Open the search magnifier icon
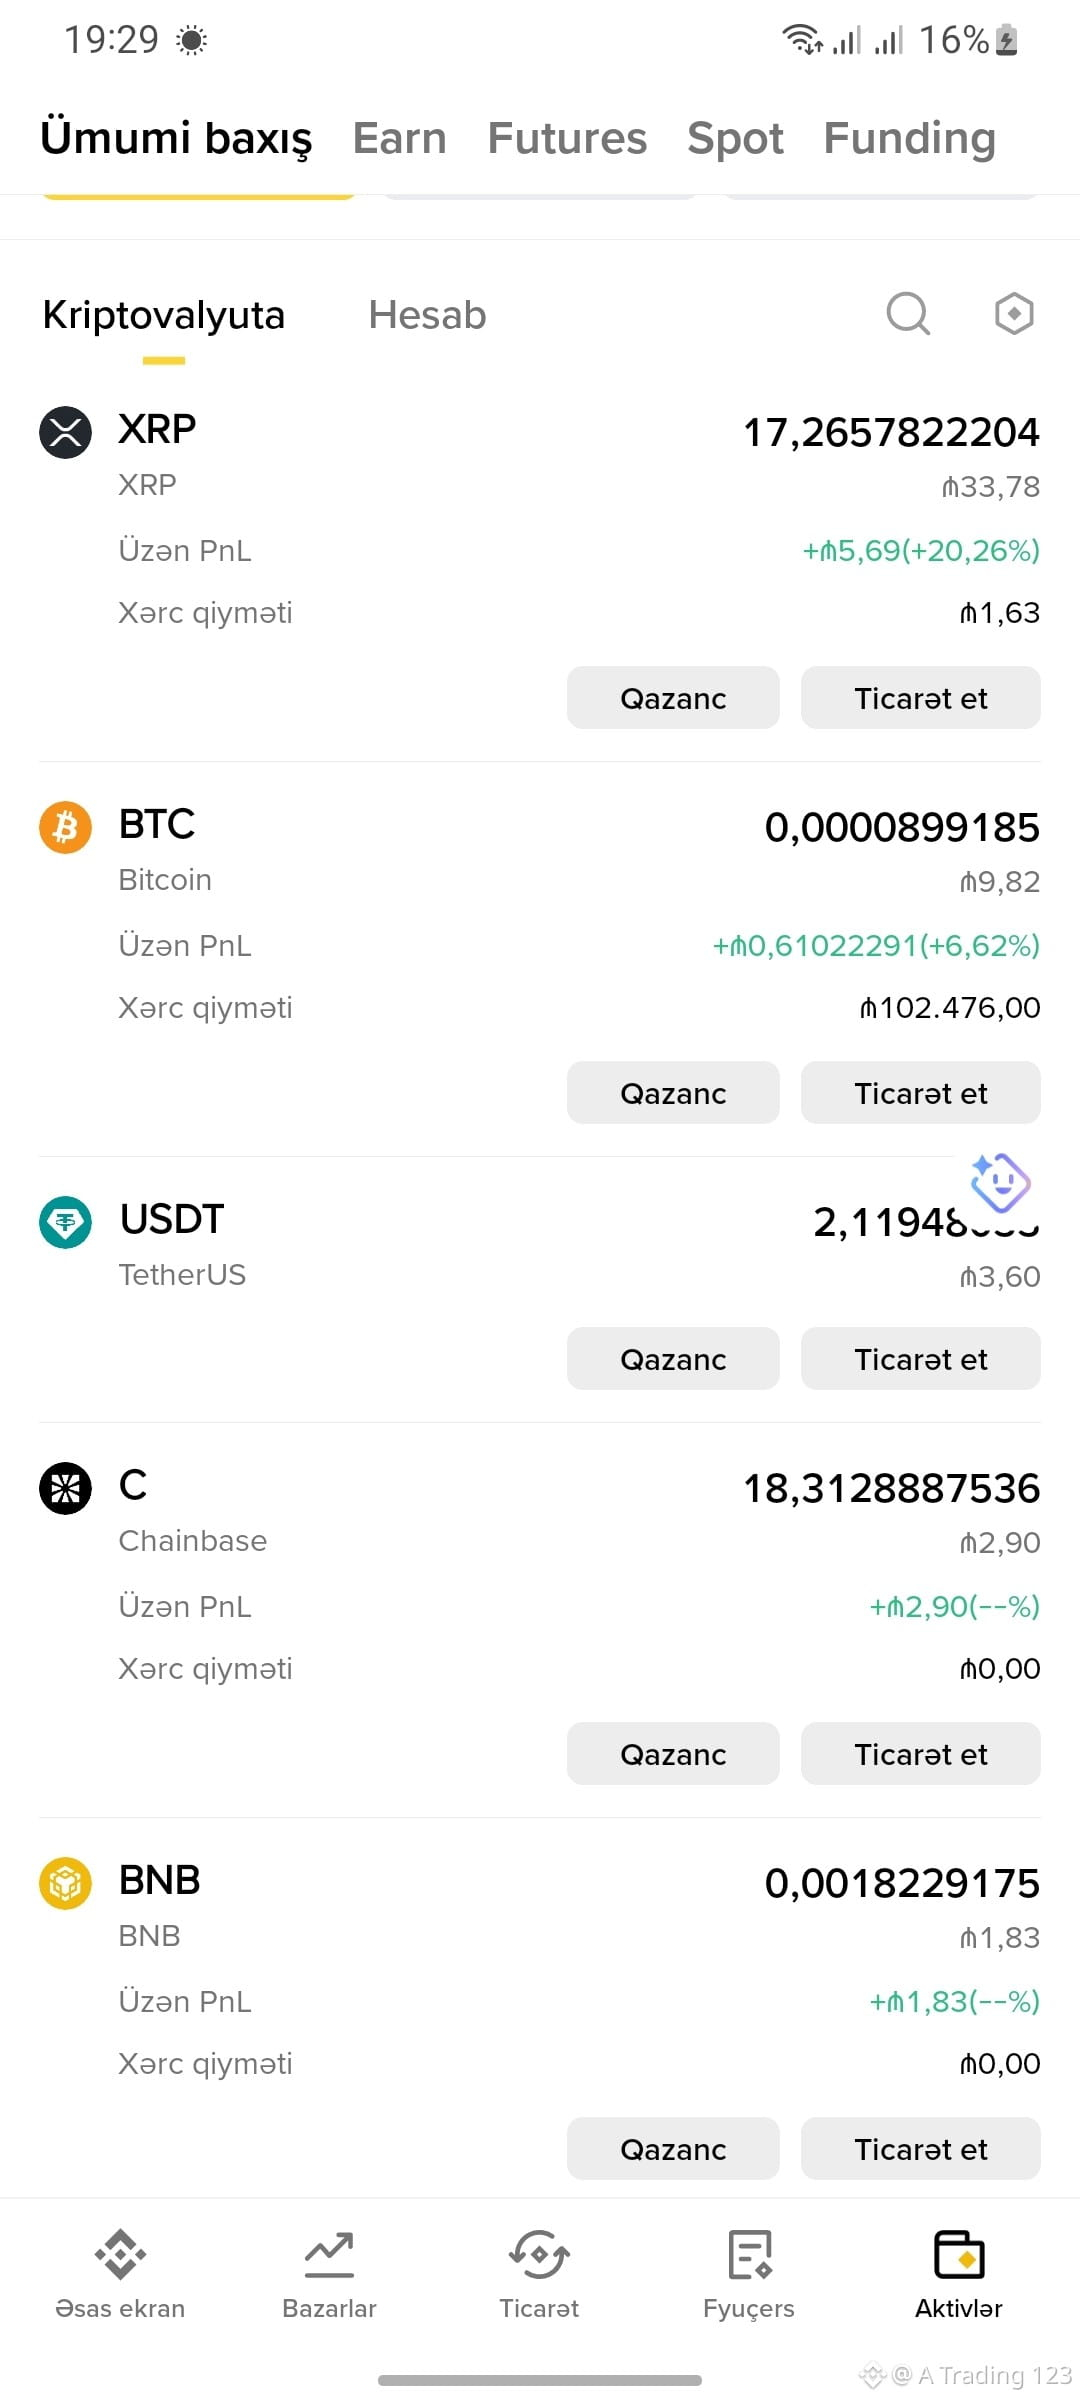Viewport: 1080px width, 2400px height. pos(908,314)
